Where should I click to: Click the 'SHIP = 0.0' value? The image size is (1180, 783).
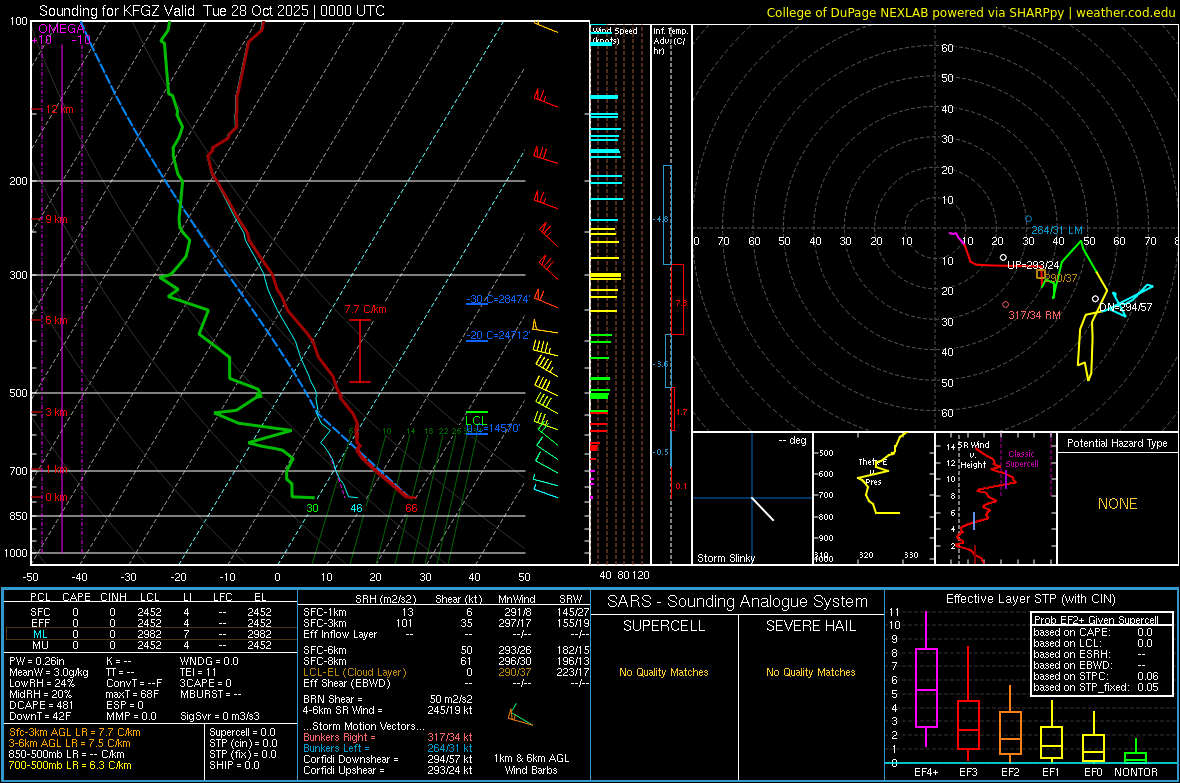(234, 765)
